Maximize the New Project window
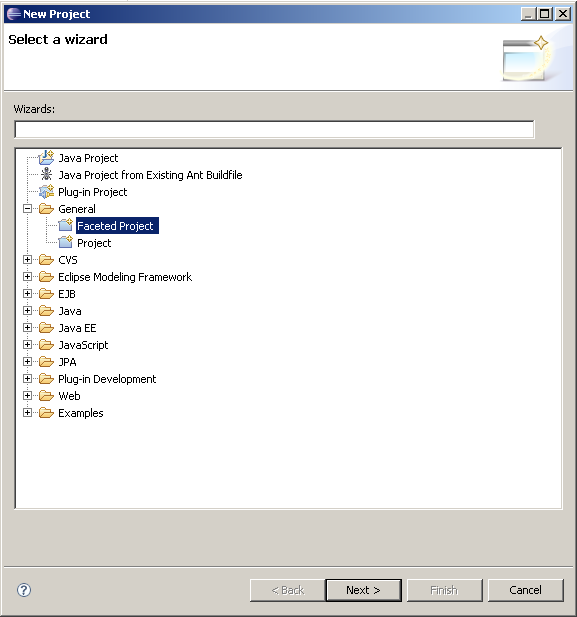577x617 pixels. [545, 14]
